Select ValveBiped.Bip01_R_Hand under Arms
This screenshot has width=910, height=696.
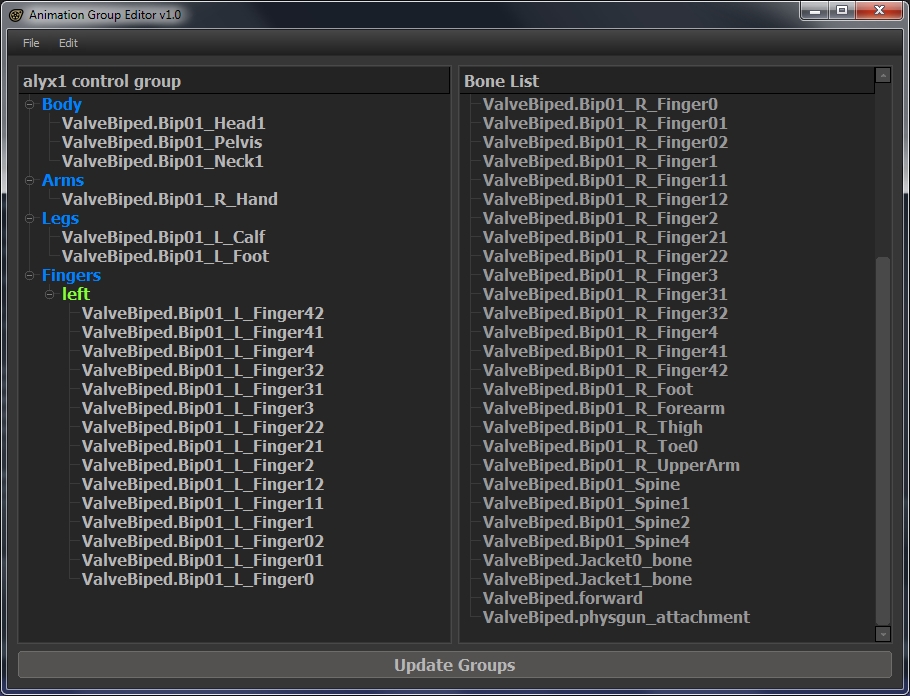[x=169, y=199]
